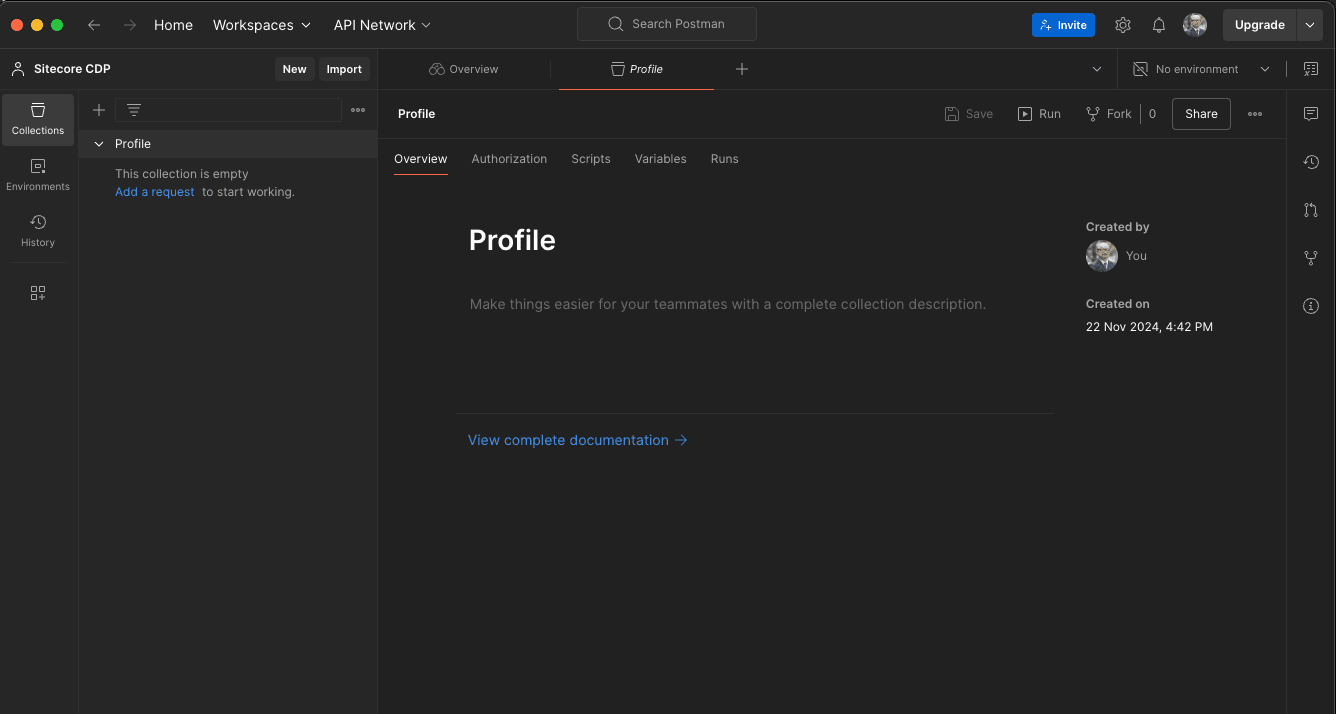This screenshot has height=714, width=1336.
Task: Collapse the Profile collection tree item
Action: (99, 144)
